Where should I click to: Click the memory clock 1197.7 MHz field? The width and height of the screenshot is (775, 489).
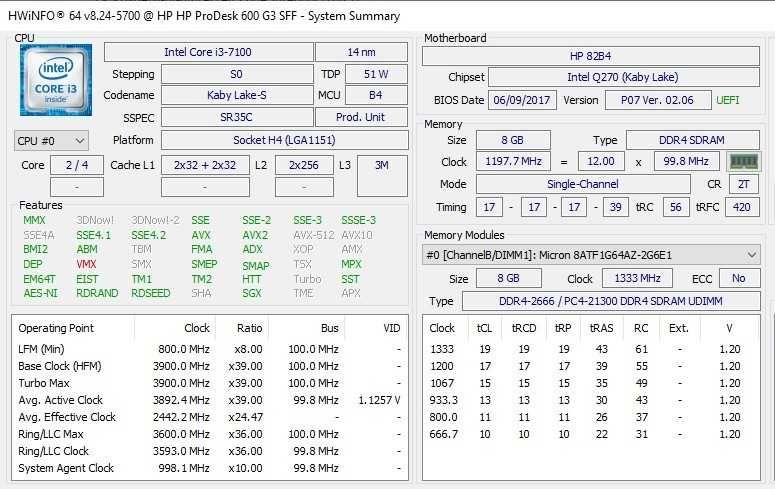point(514,161)
